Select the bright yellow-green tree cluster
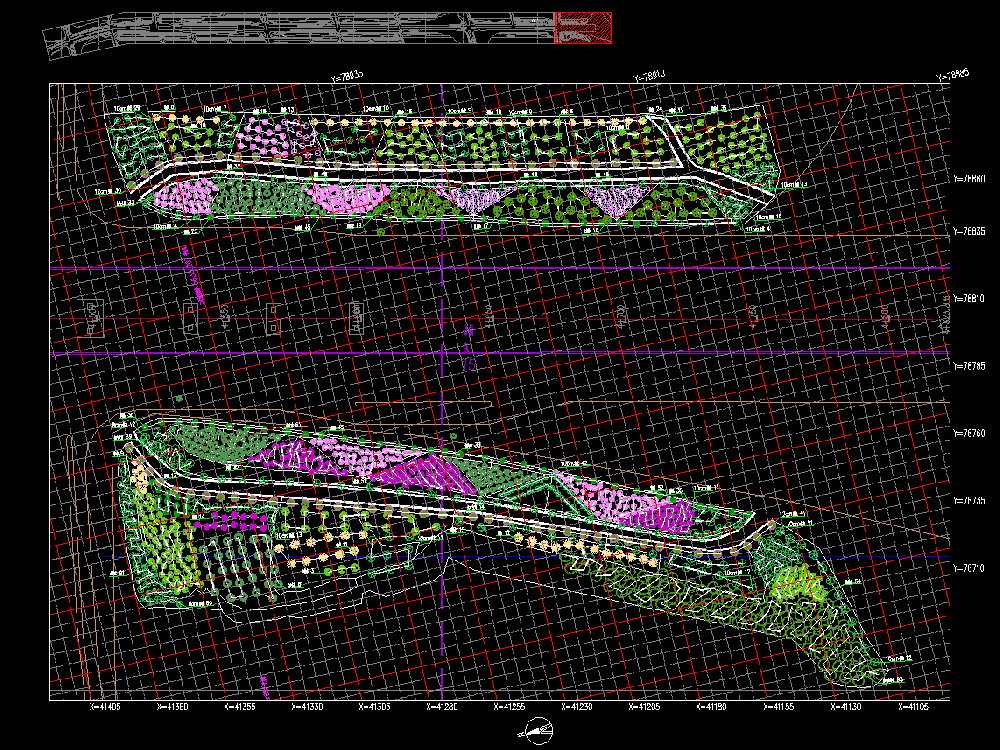Viewport: 1000px width, 750px height. pyautogui.click(x=796, y=580)
